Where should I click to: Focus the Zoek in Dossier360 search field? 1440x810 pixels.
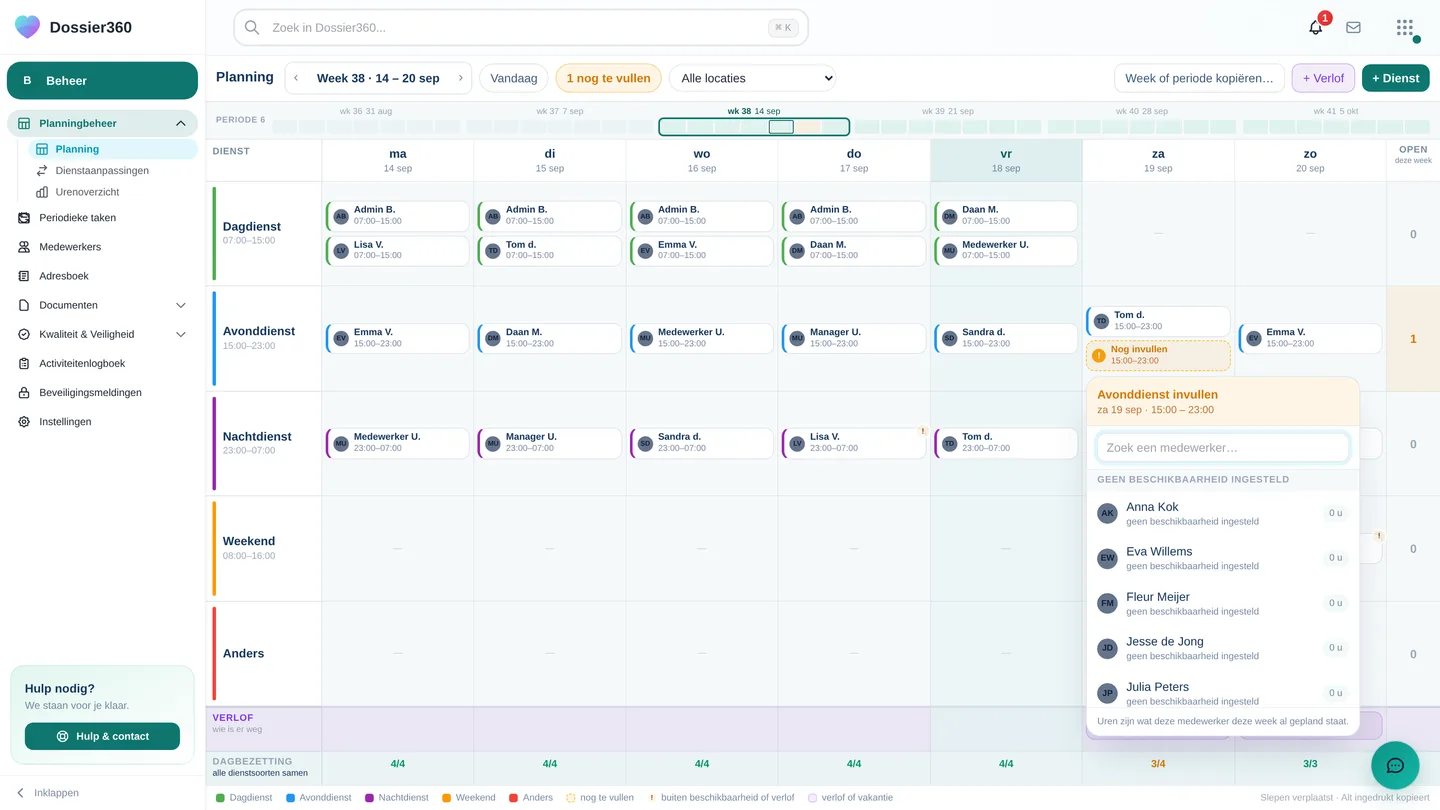(520, 28)
